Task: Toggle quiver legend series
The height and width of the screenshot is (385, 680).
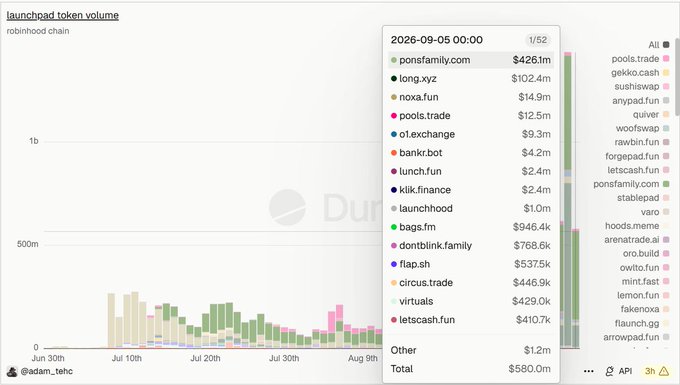Action: (x=651, y=114)
